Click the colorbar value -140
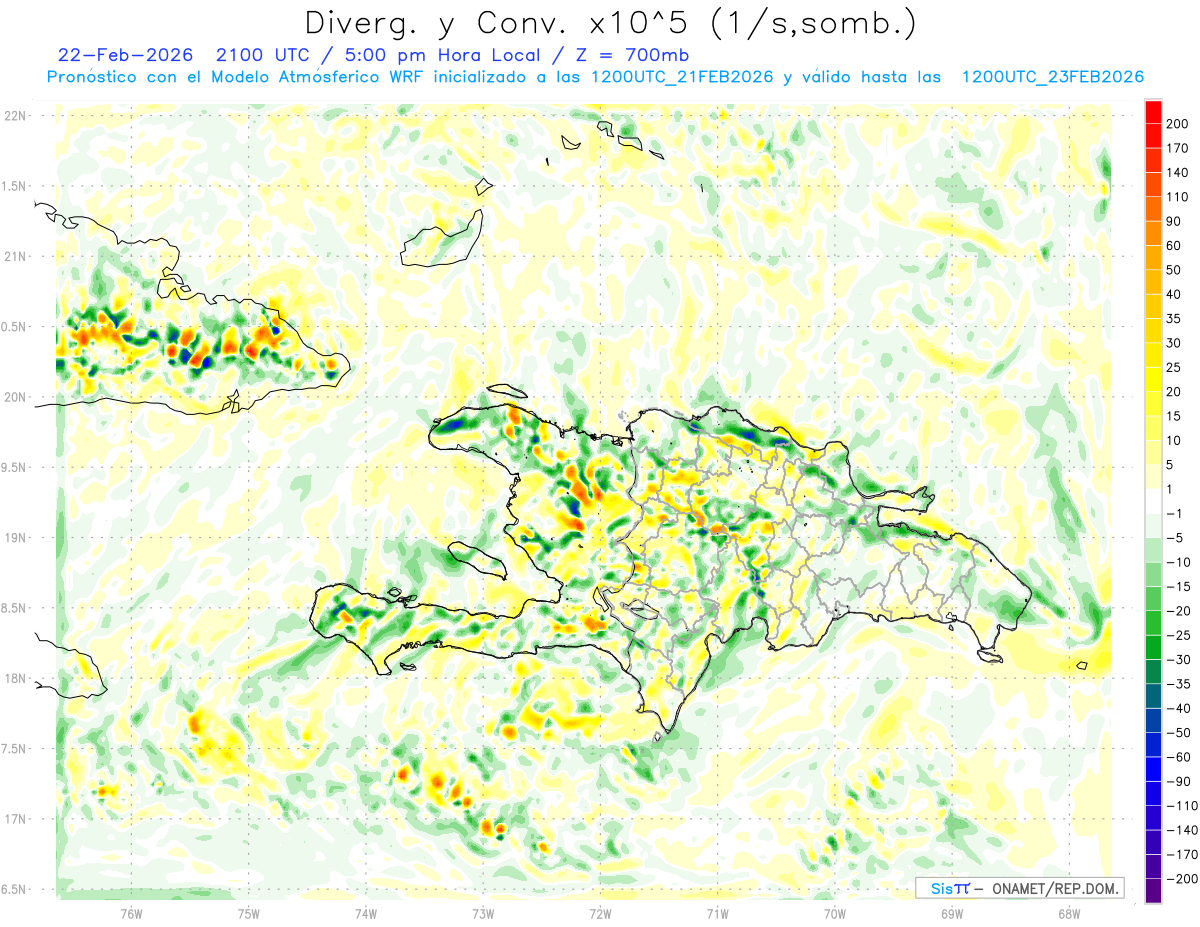1200x927 pixels. point(1183,831)
